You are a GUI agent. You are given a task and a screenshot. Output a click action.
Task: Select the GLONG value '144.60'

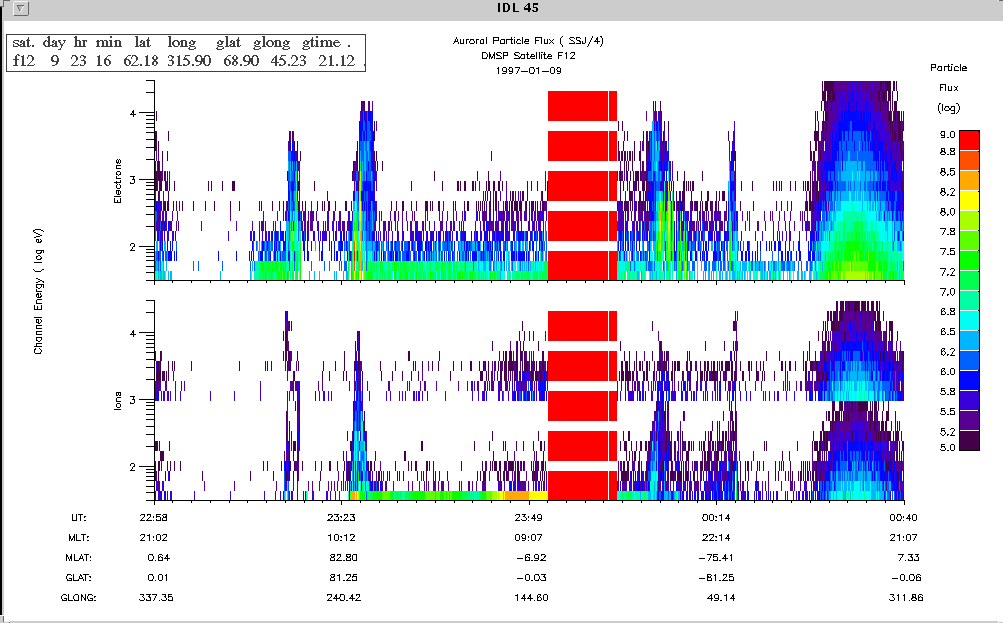(x=531, y=598)
